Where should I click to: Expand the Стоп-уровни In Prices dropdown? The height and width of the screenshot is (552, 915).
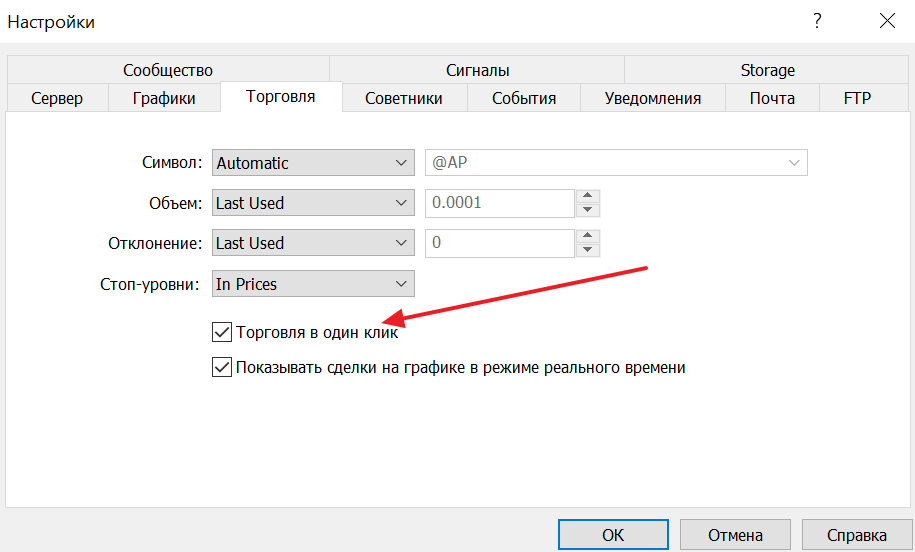[314, 284]
